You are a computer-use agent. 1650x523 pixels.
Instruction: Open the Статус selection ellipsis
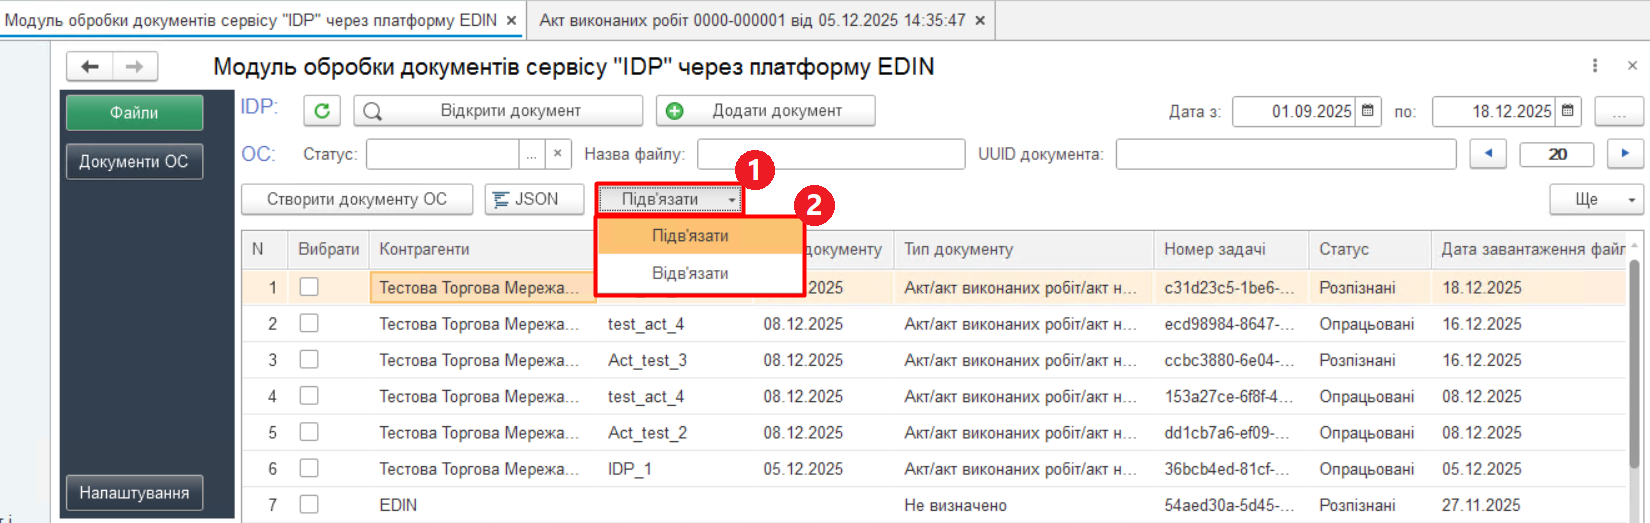[532, 154]
